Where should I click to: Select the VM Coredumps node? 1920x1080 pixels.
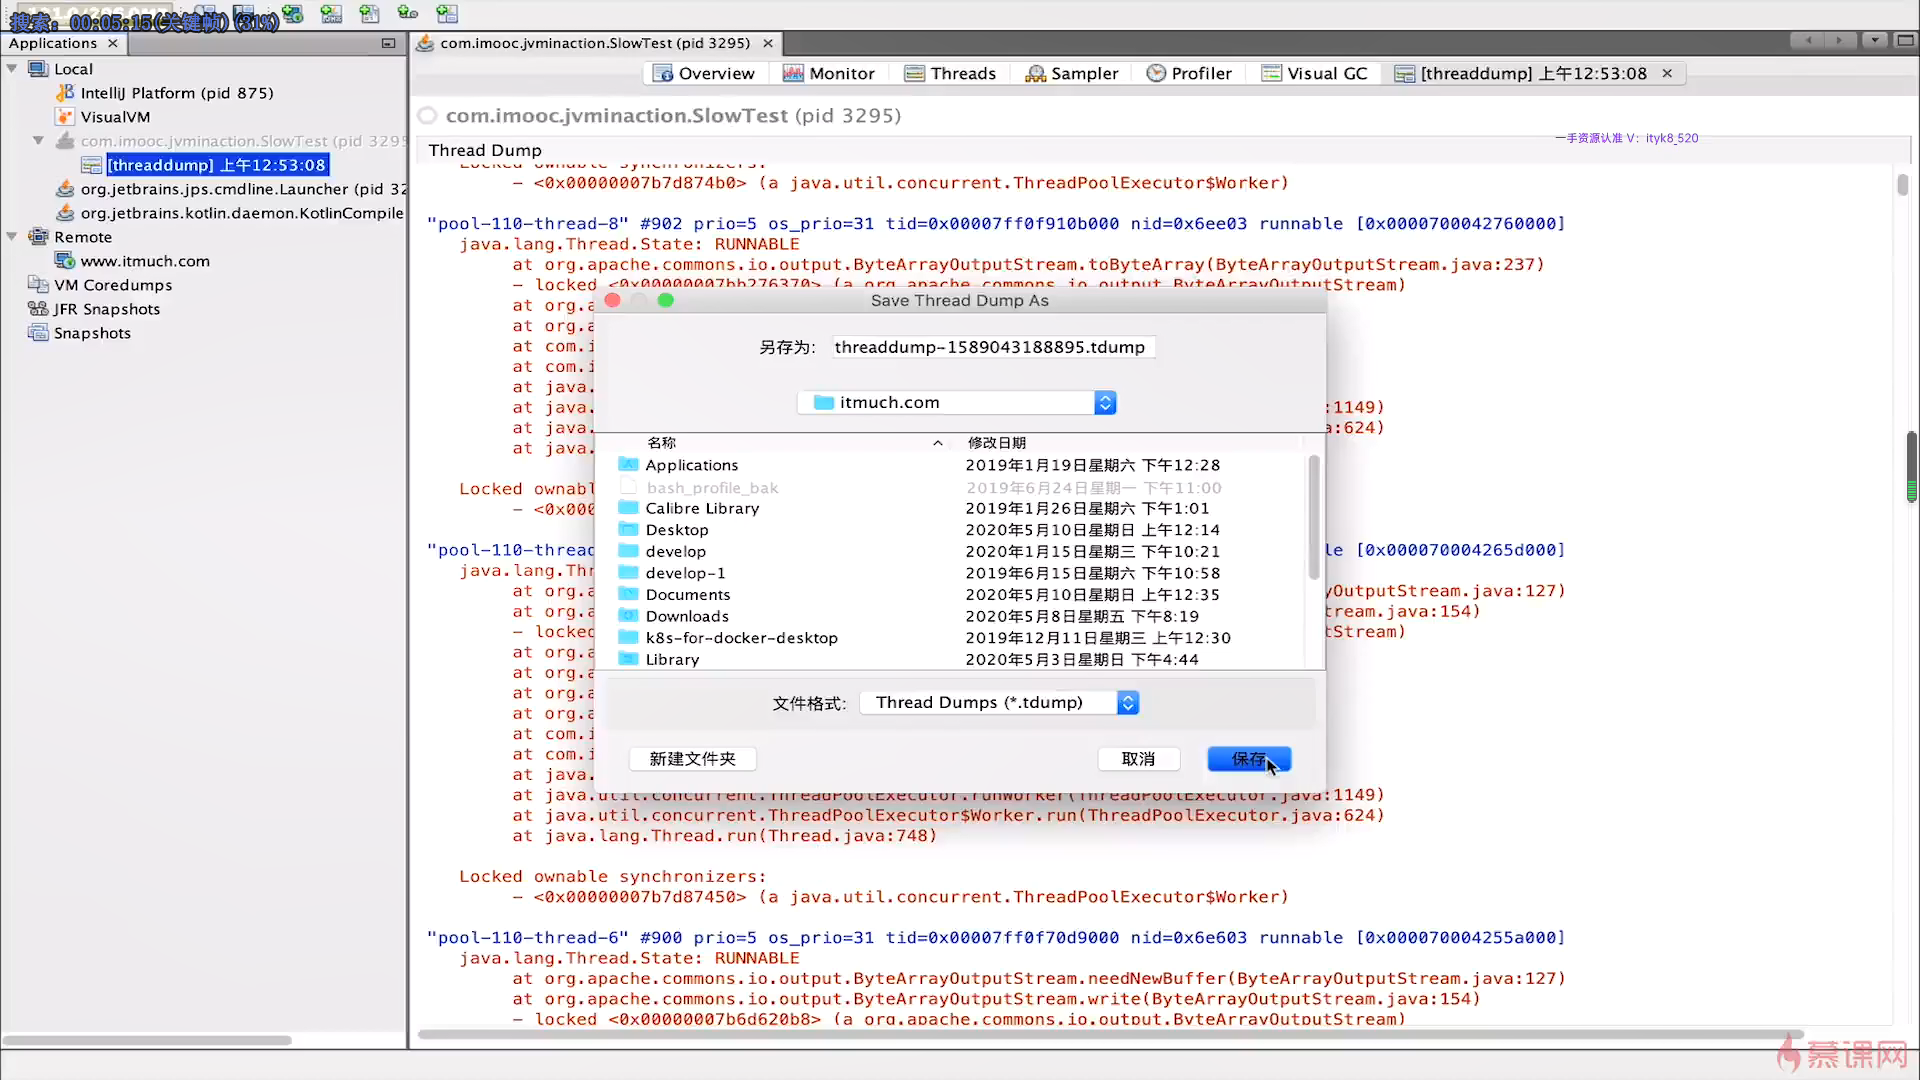pos(113,285)
